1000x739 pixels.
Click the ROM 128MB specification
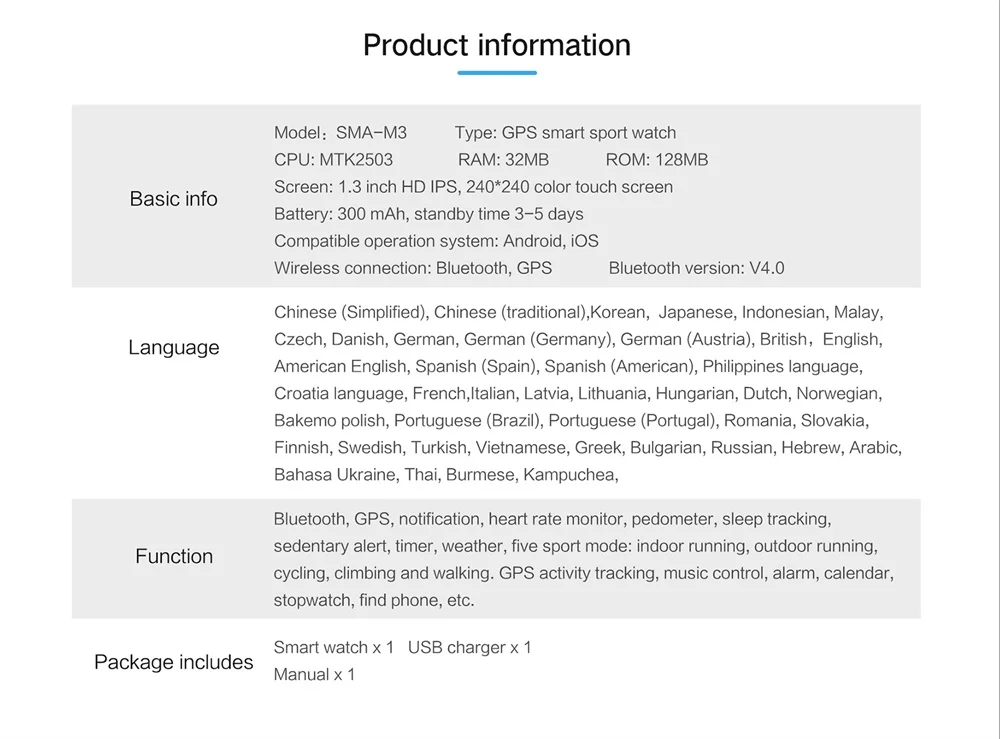pos(656,160)
